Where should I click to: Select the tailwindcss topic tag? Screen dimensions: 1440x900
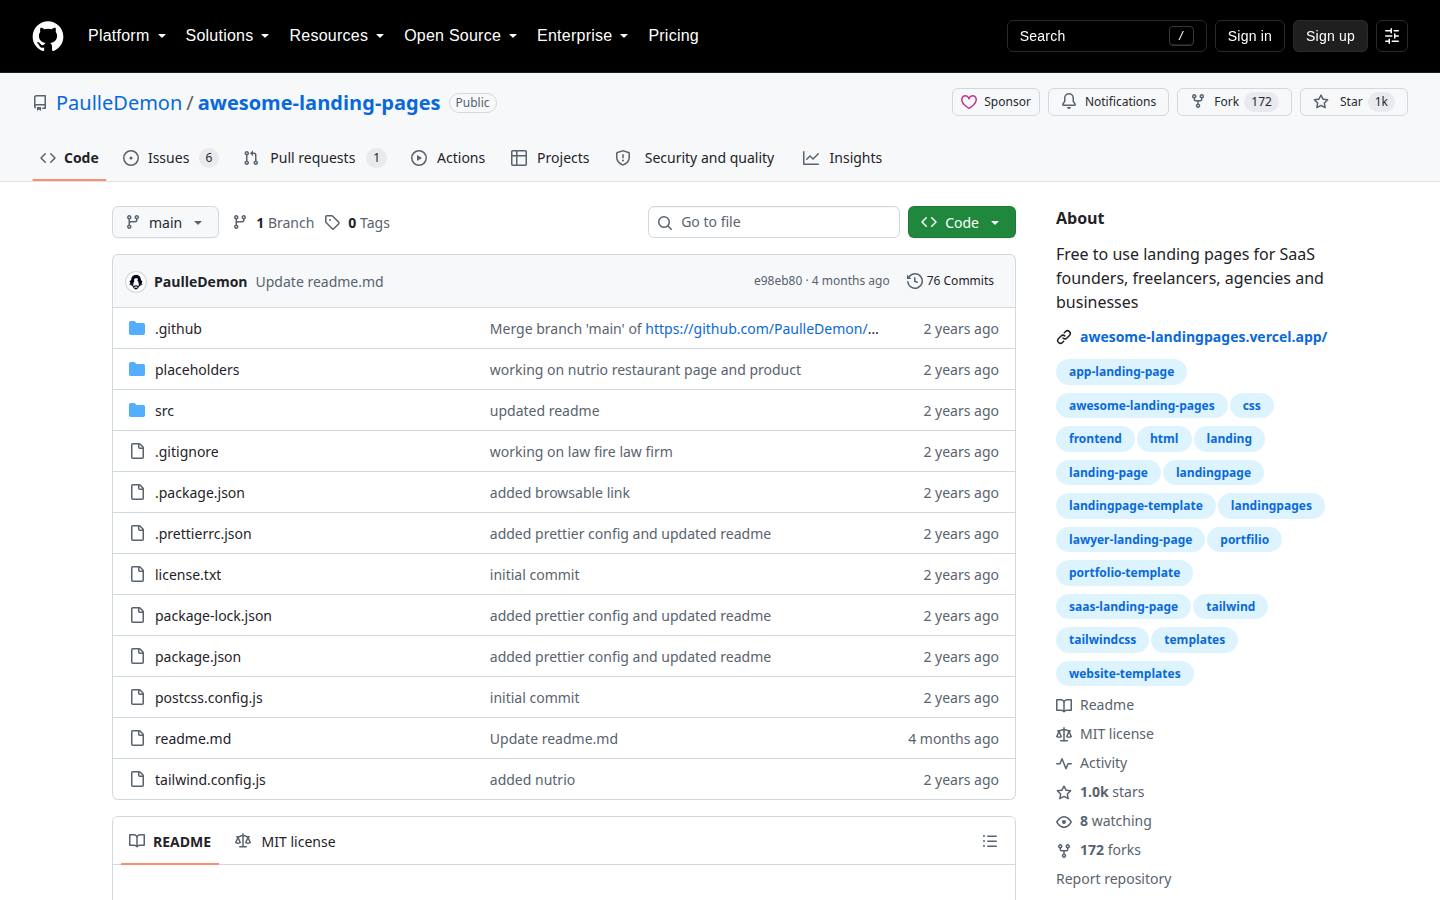(x=1102, y=640)
